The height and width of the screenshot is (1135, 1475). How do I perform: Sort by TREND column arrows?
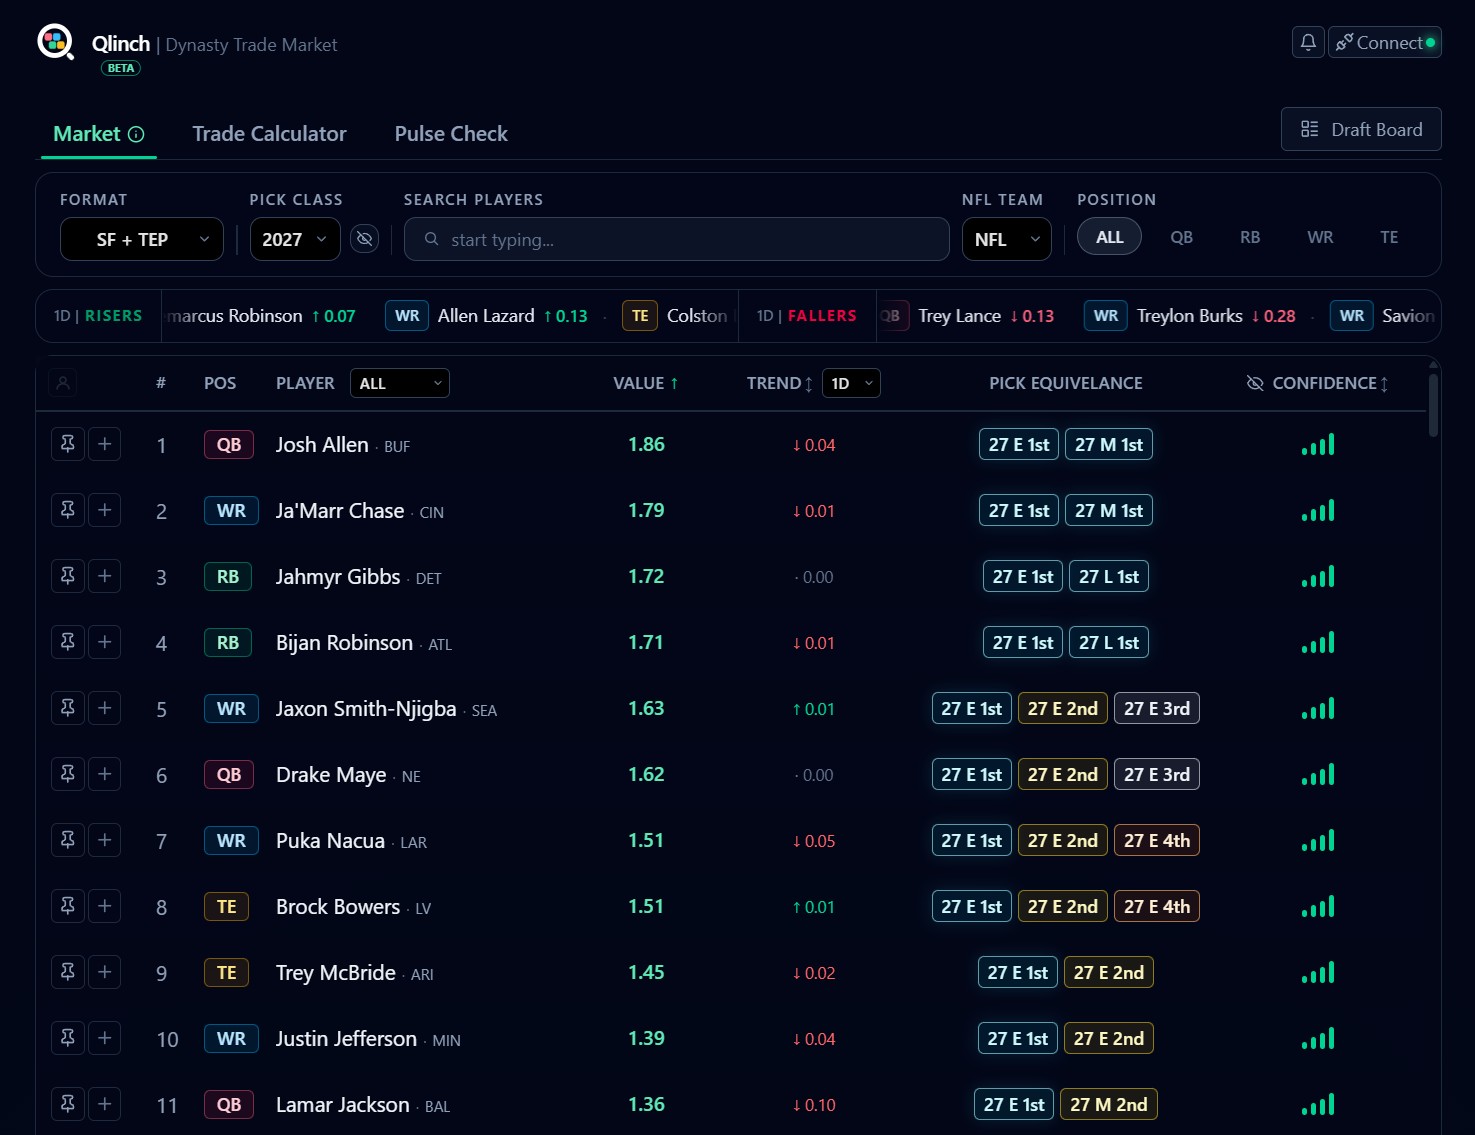[808, 384]
